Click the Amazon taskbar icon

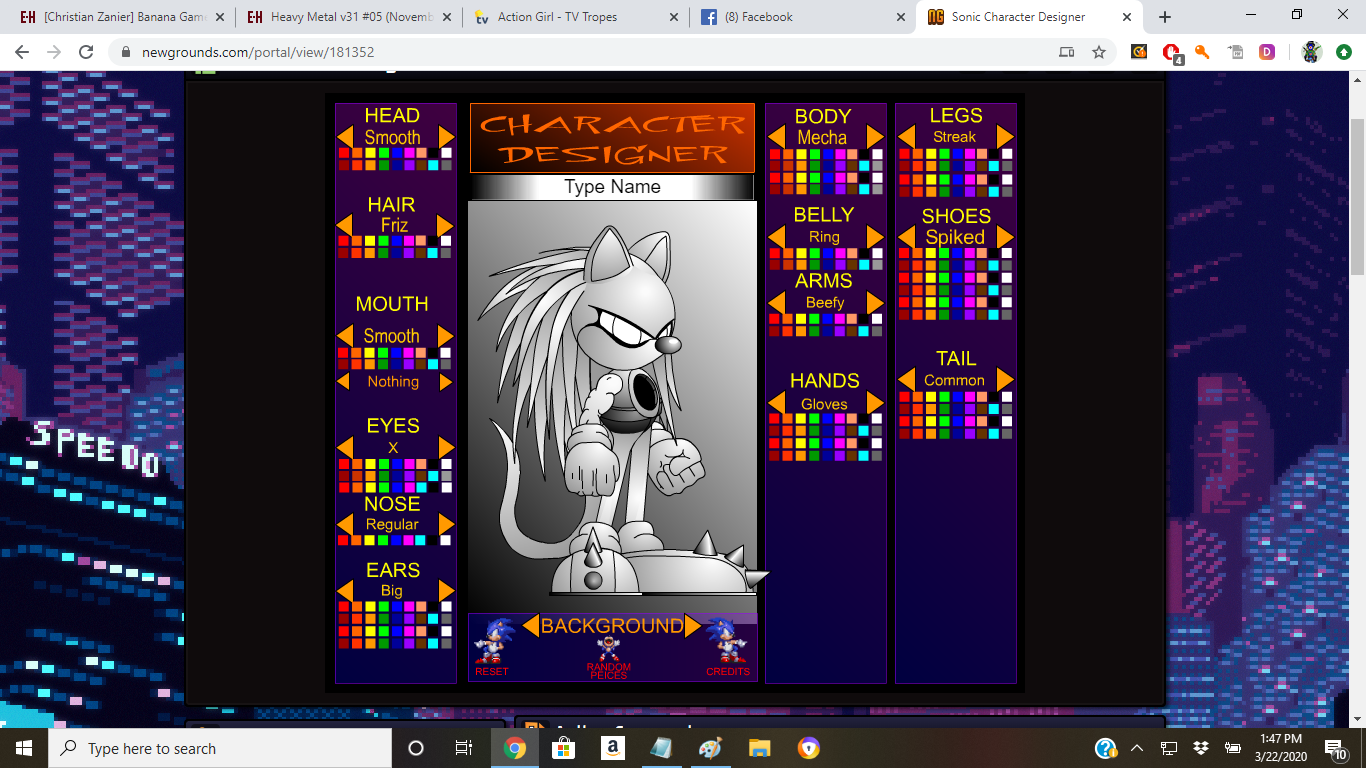613,748
